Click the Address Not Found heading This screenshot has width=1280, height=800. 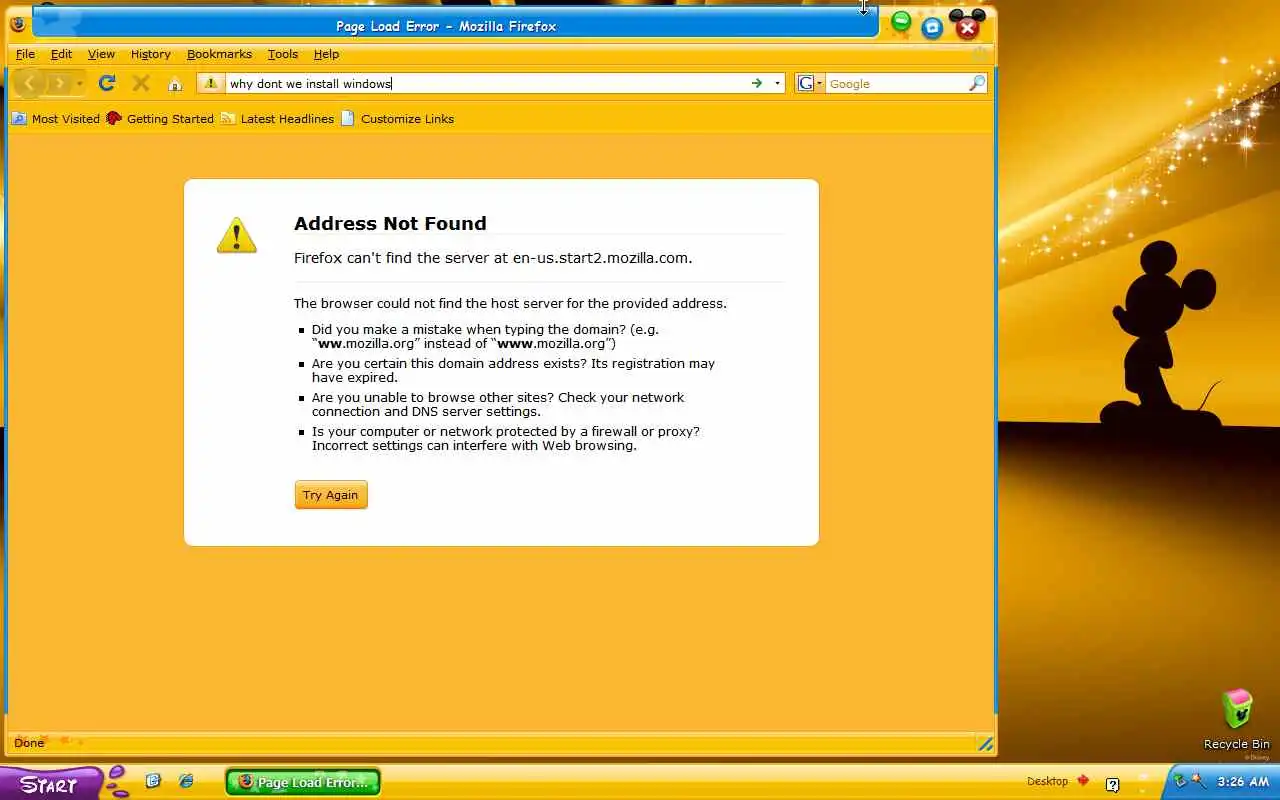coord(390,223)
